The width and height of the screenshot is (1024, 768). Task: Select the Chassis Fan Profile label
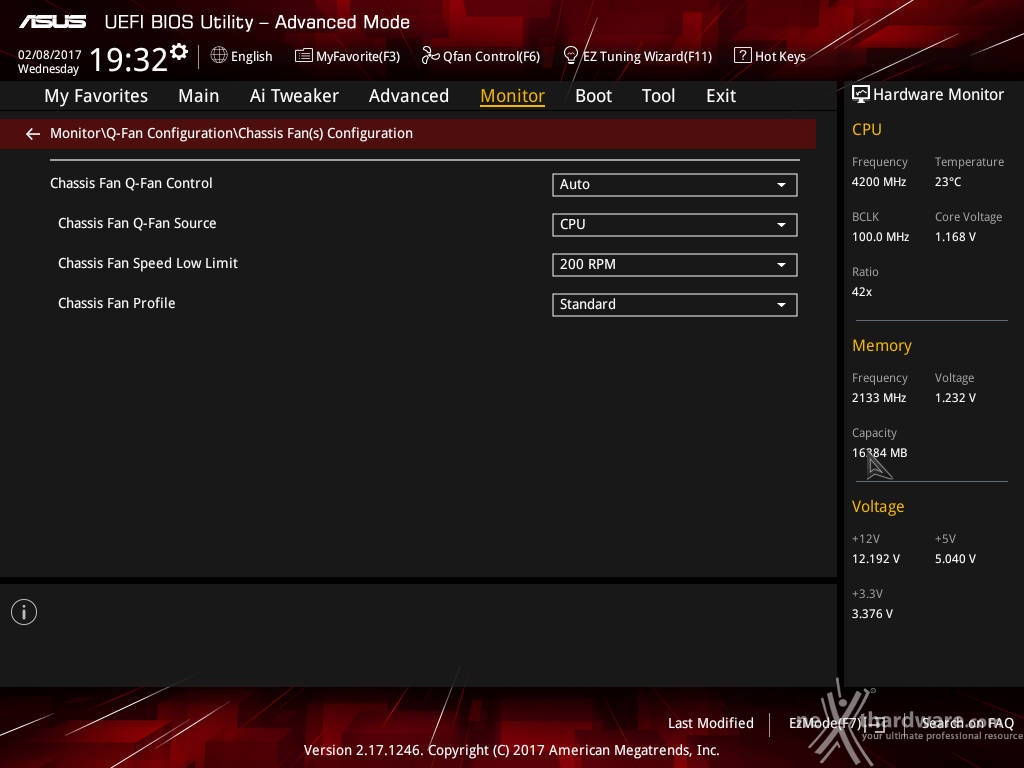click(117, 303)
